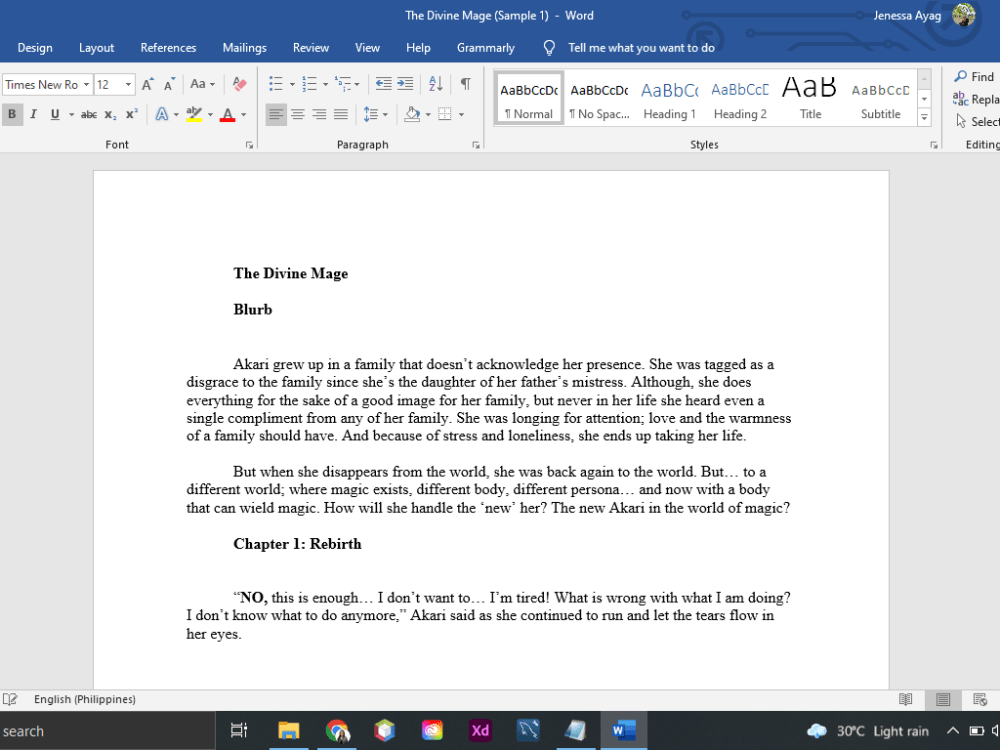Sort the selected text alphabetically
The height and width of the screenshot is (750, 1000).
click(x=436, y=84)
